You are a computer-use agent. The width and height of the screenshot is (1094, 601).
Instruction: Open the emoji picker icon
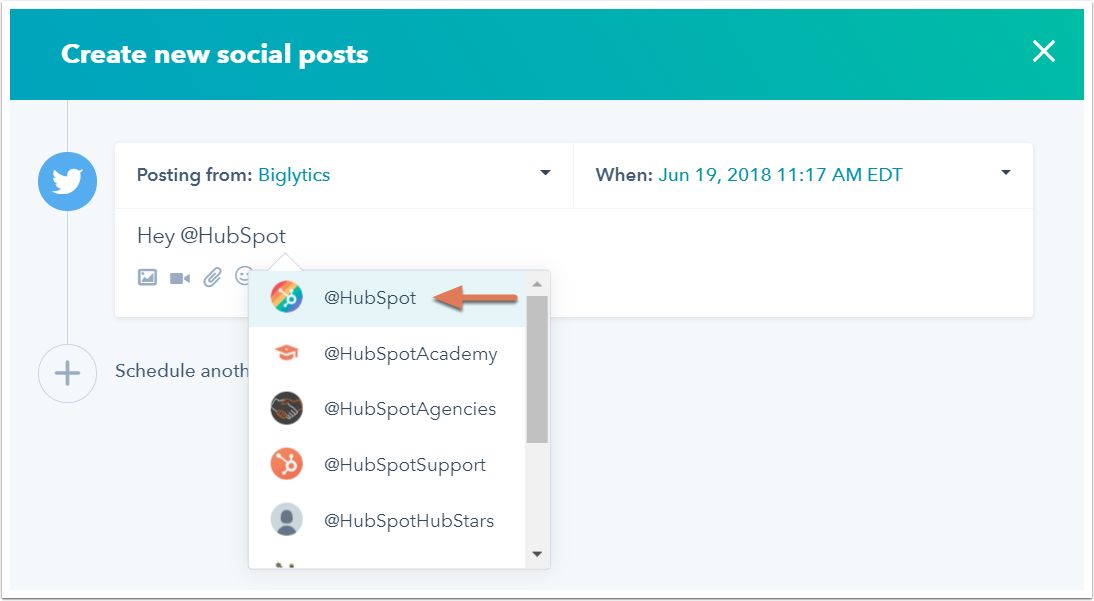point(243,277)
